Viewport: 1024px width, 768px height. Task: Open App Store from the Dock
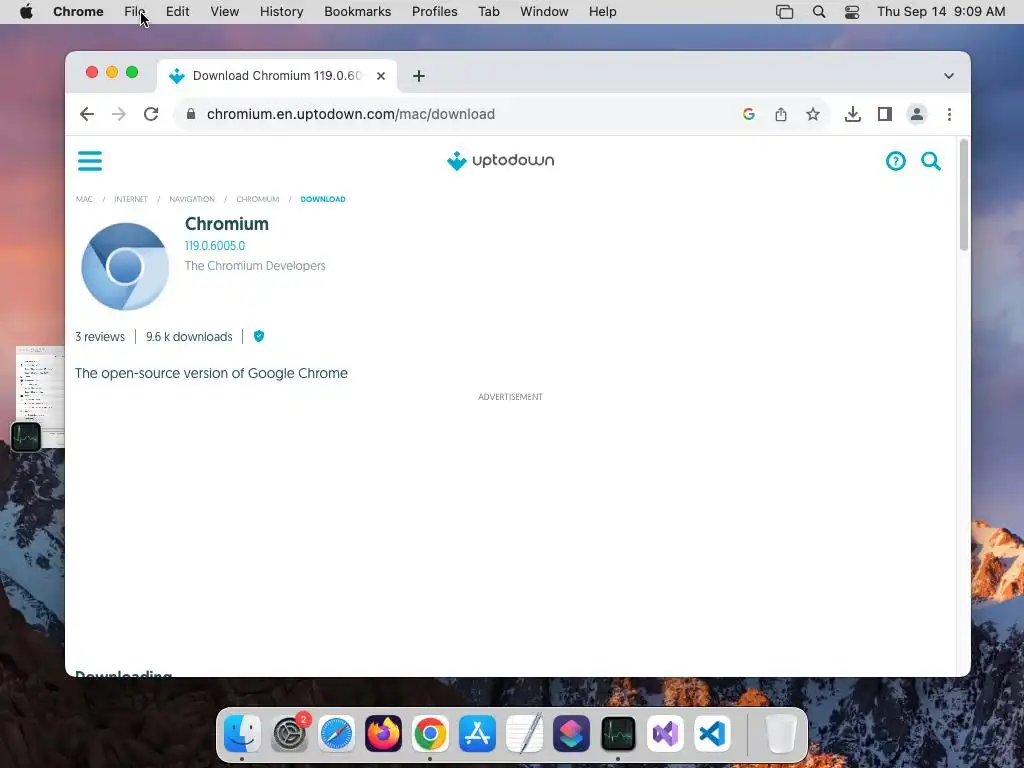(x=477, y=733)
